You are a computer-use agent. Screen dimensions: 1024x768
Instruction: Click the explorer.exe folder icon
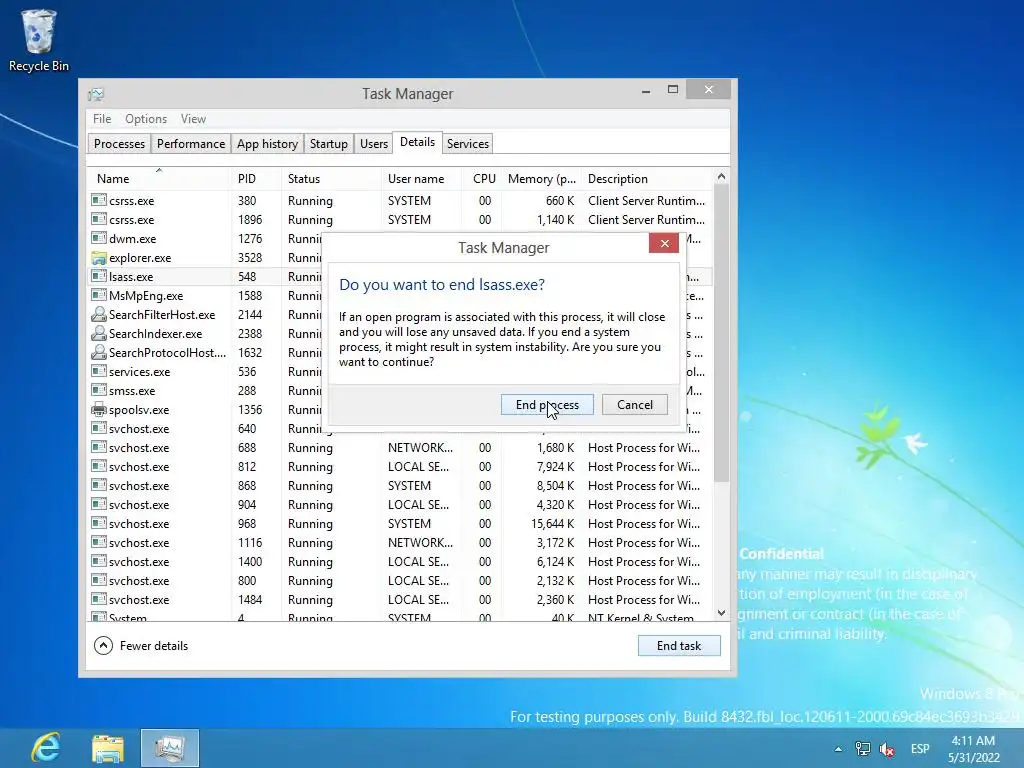99,258
